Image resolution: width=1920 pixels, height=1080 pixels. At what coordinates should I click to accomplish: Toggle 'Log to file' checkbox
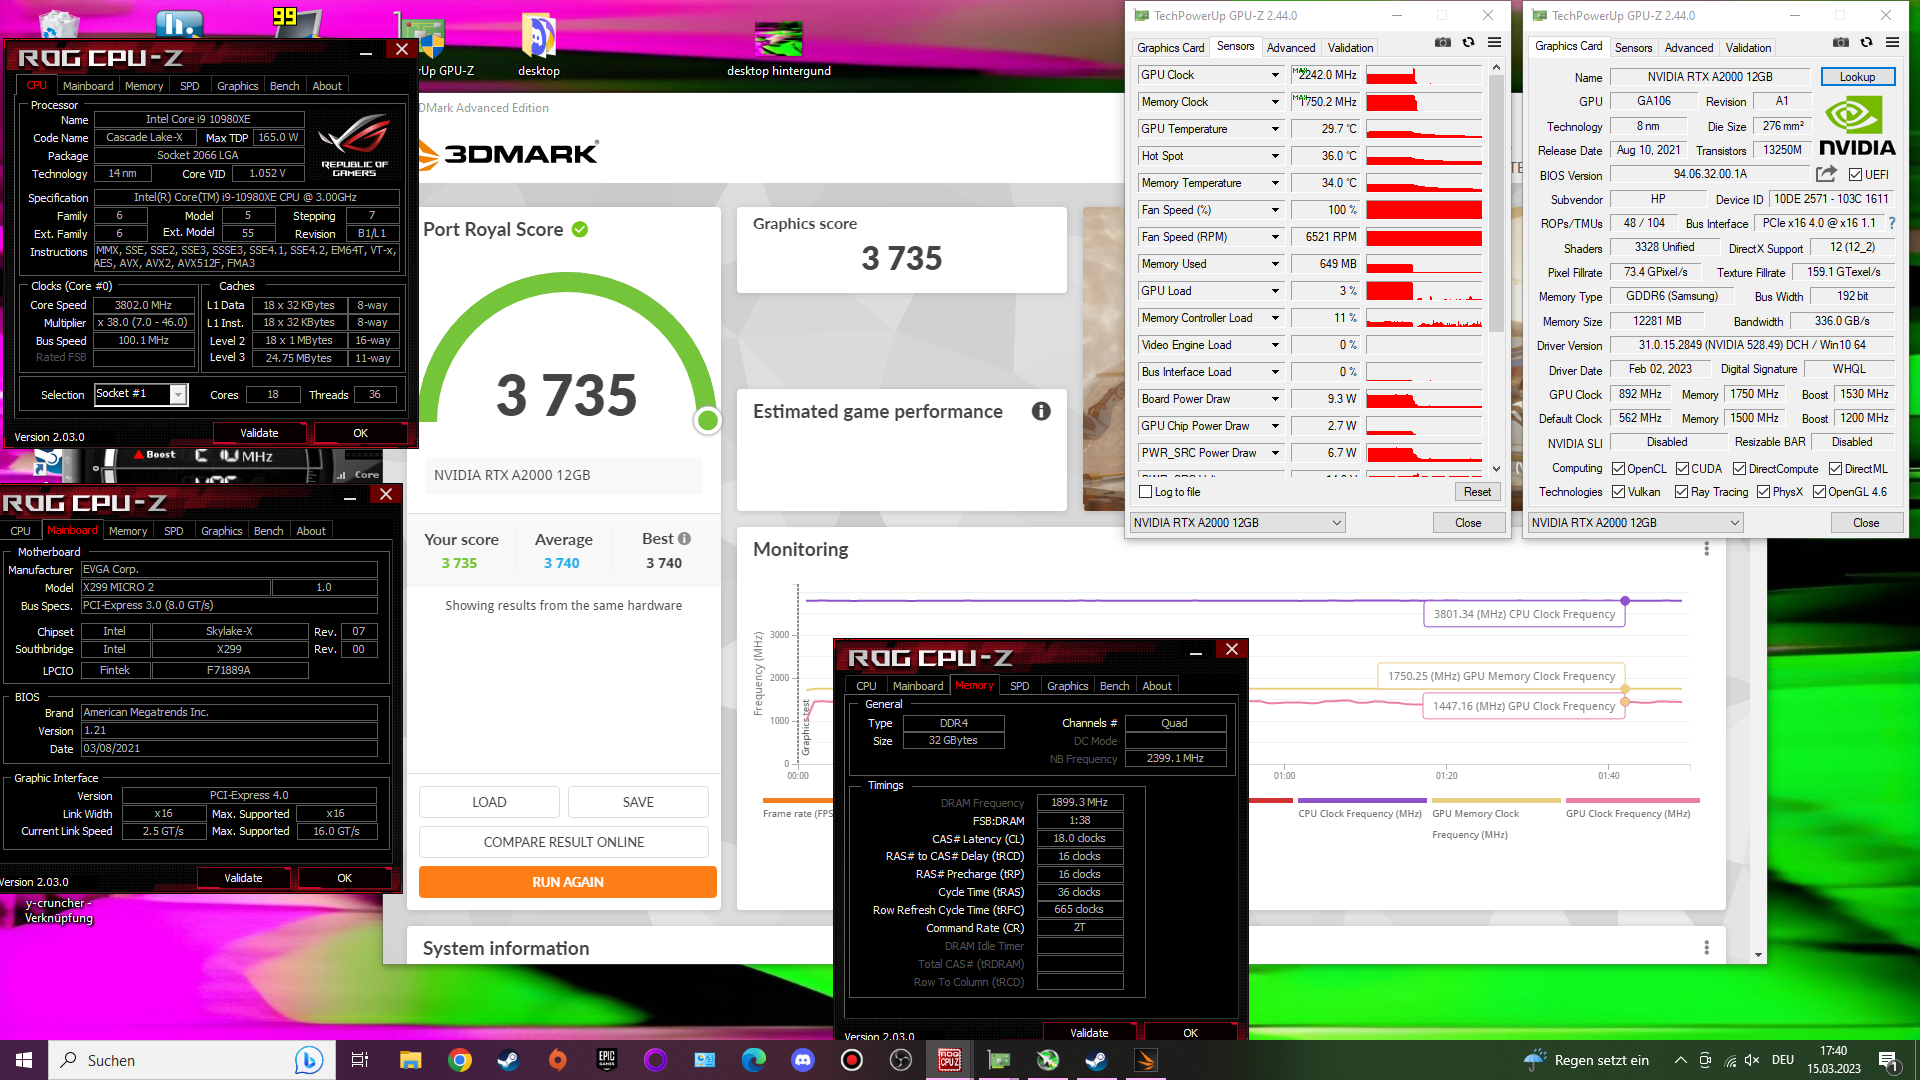click(x=1146, y=492)
